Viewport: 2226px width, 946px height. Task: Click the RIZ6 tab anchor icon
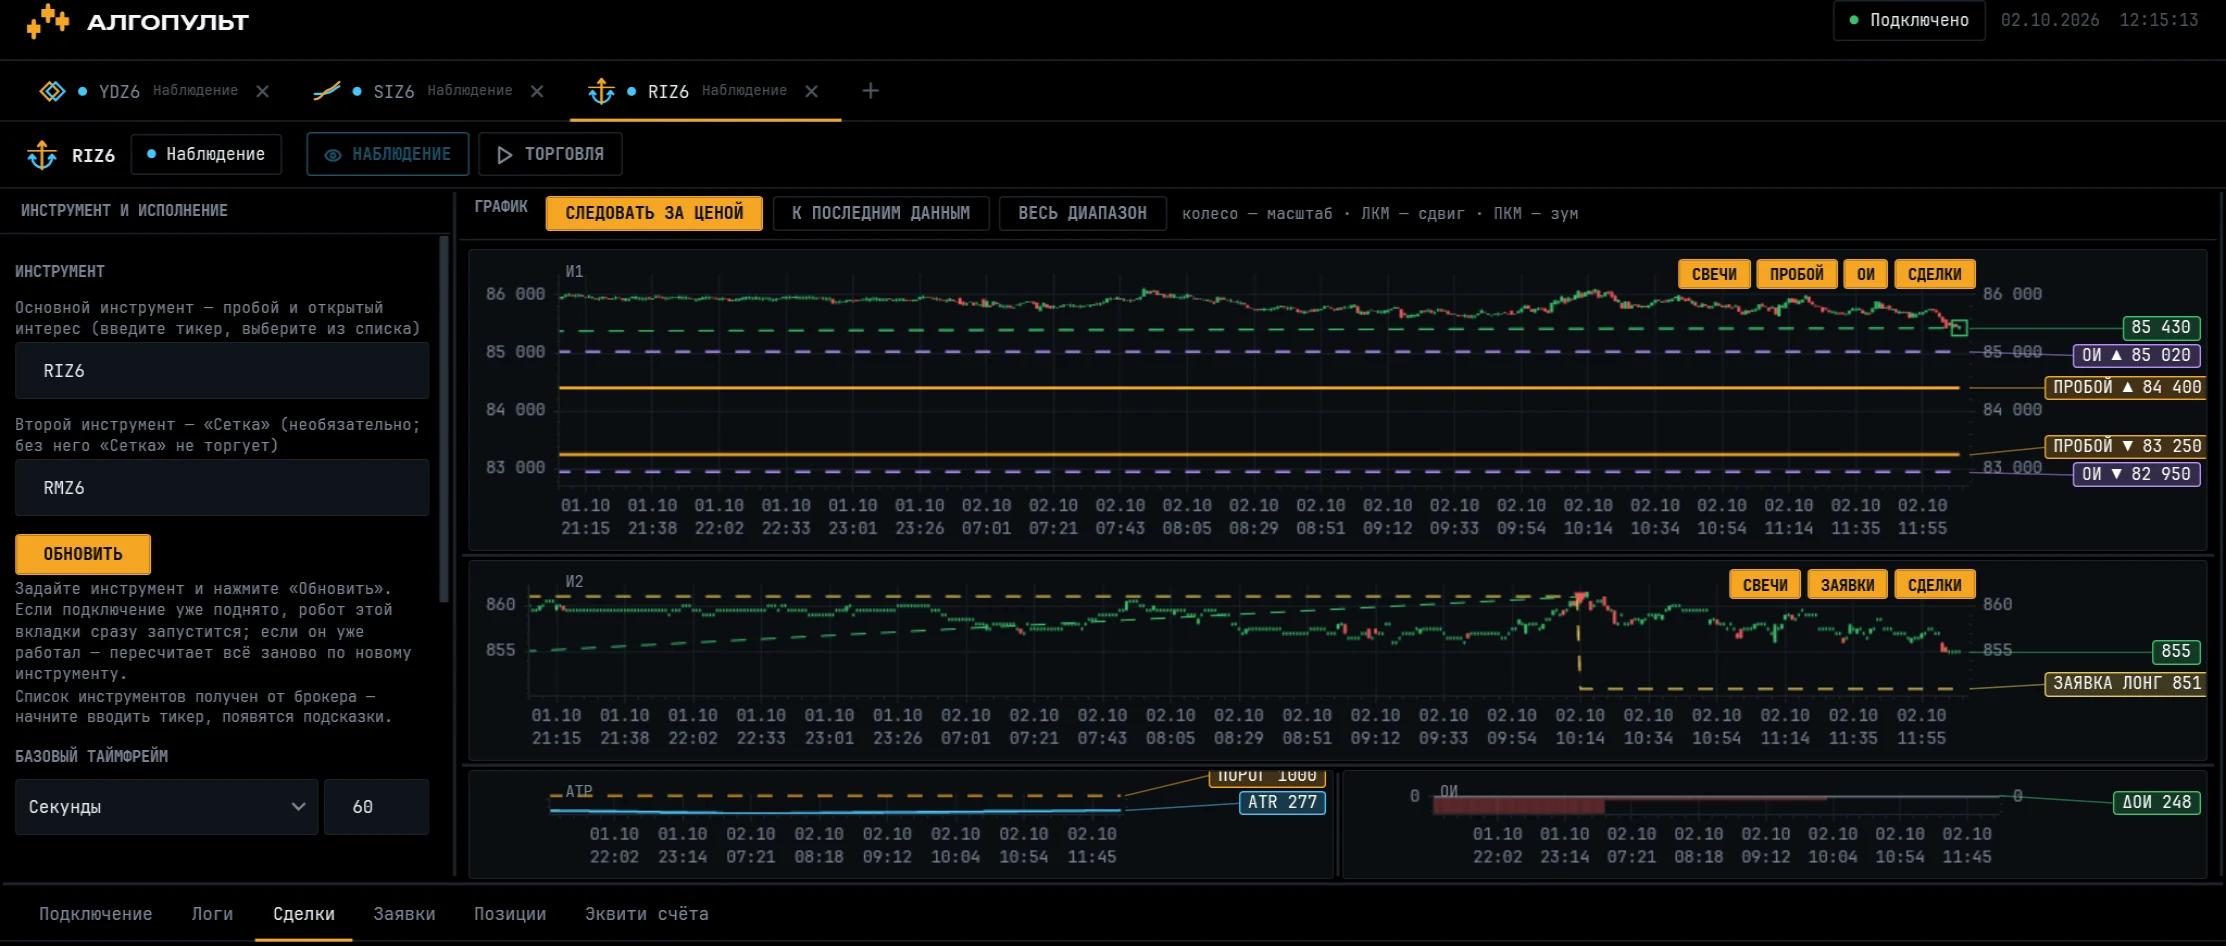point(601,91)
